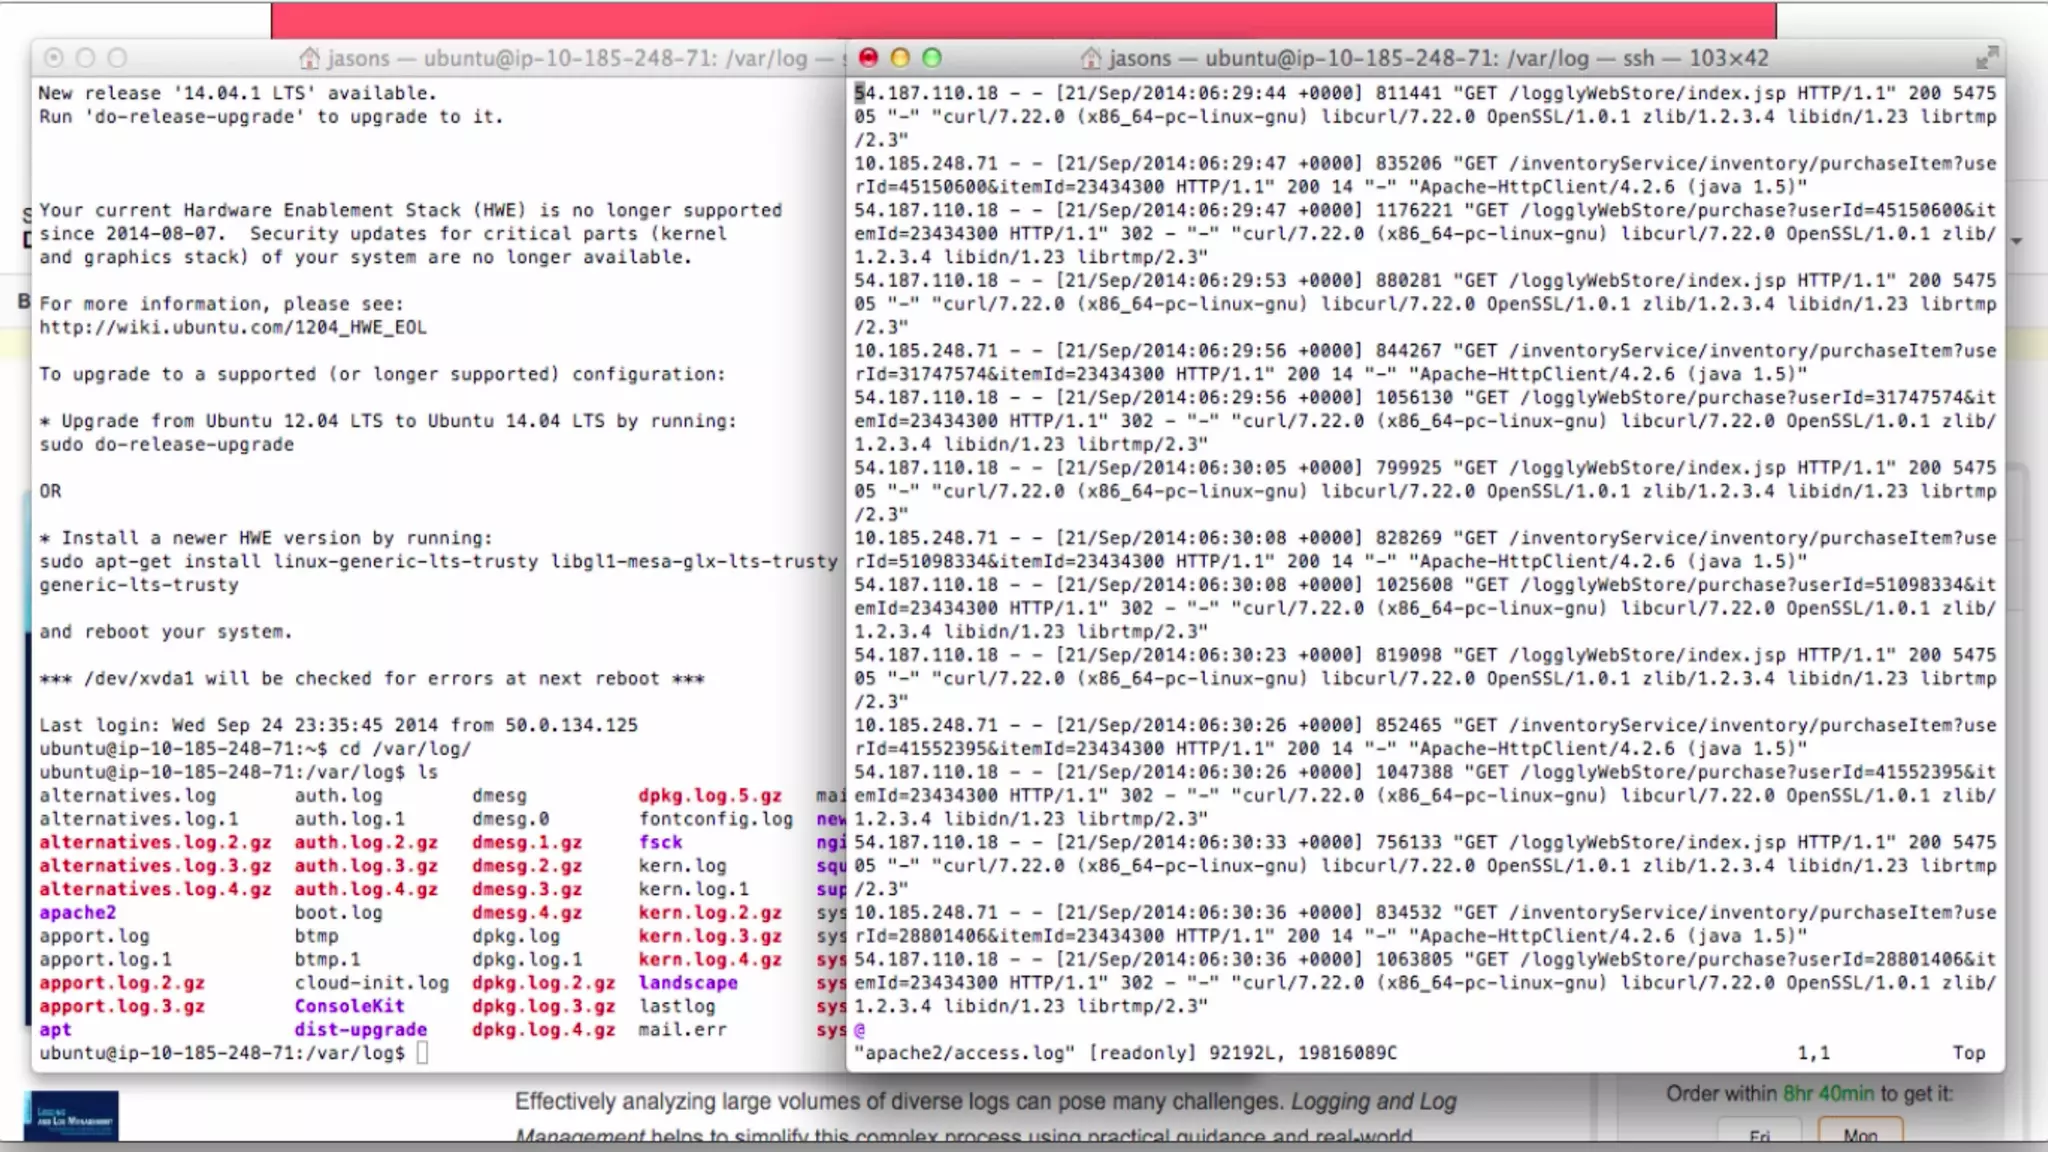The image size is (2048, 1152).
Task: Click the inactive minimize button on left terminal
Action: (86, 58)
